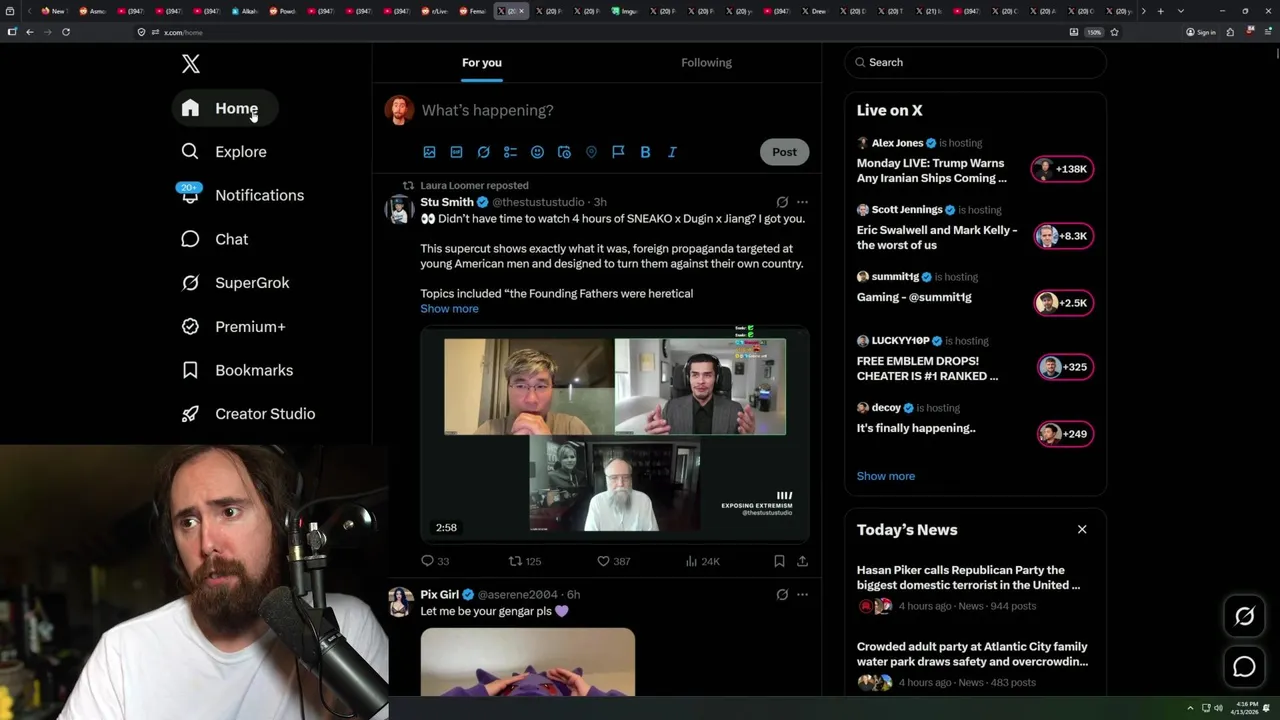1280x720 pixels.
Task: Open floating chat messages button
Action: tap(1244, 667)
